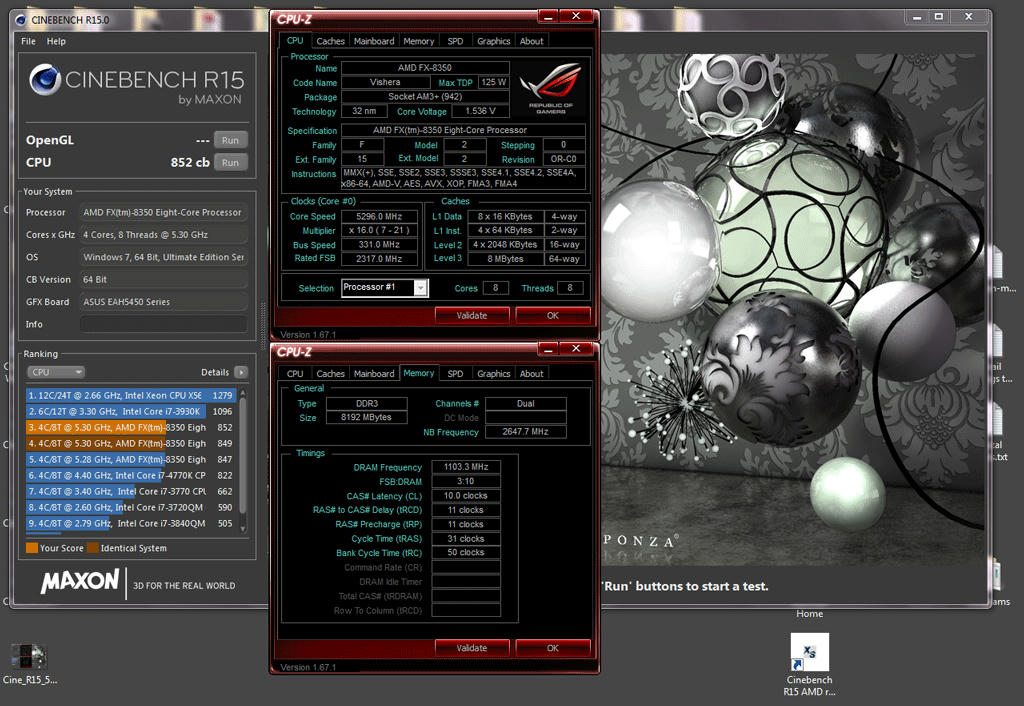The width and height of the screenshot is (1024, 706).
Task: Open the CPU ranking type dropdown
Action: point(56,372)
